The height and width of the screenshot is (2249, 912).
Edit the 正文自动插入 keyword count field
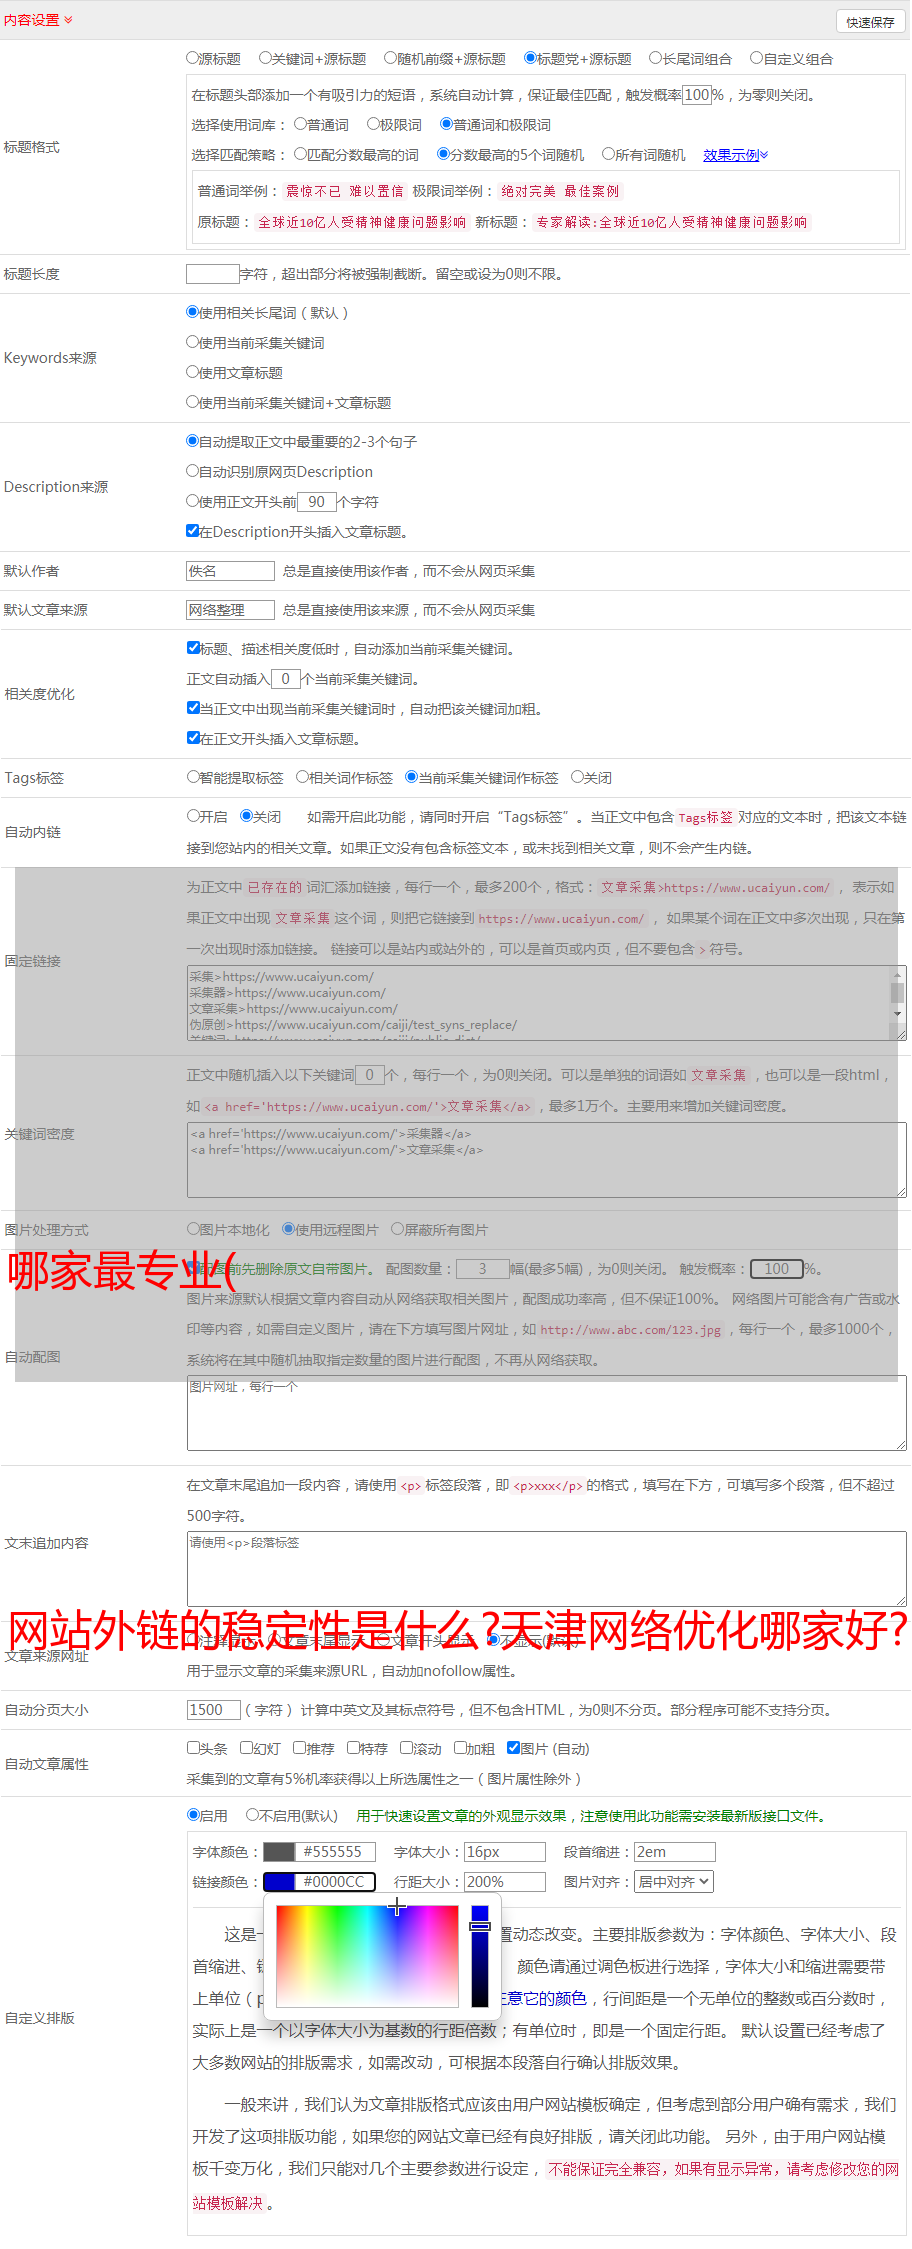click(x=285, y=679)
